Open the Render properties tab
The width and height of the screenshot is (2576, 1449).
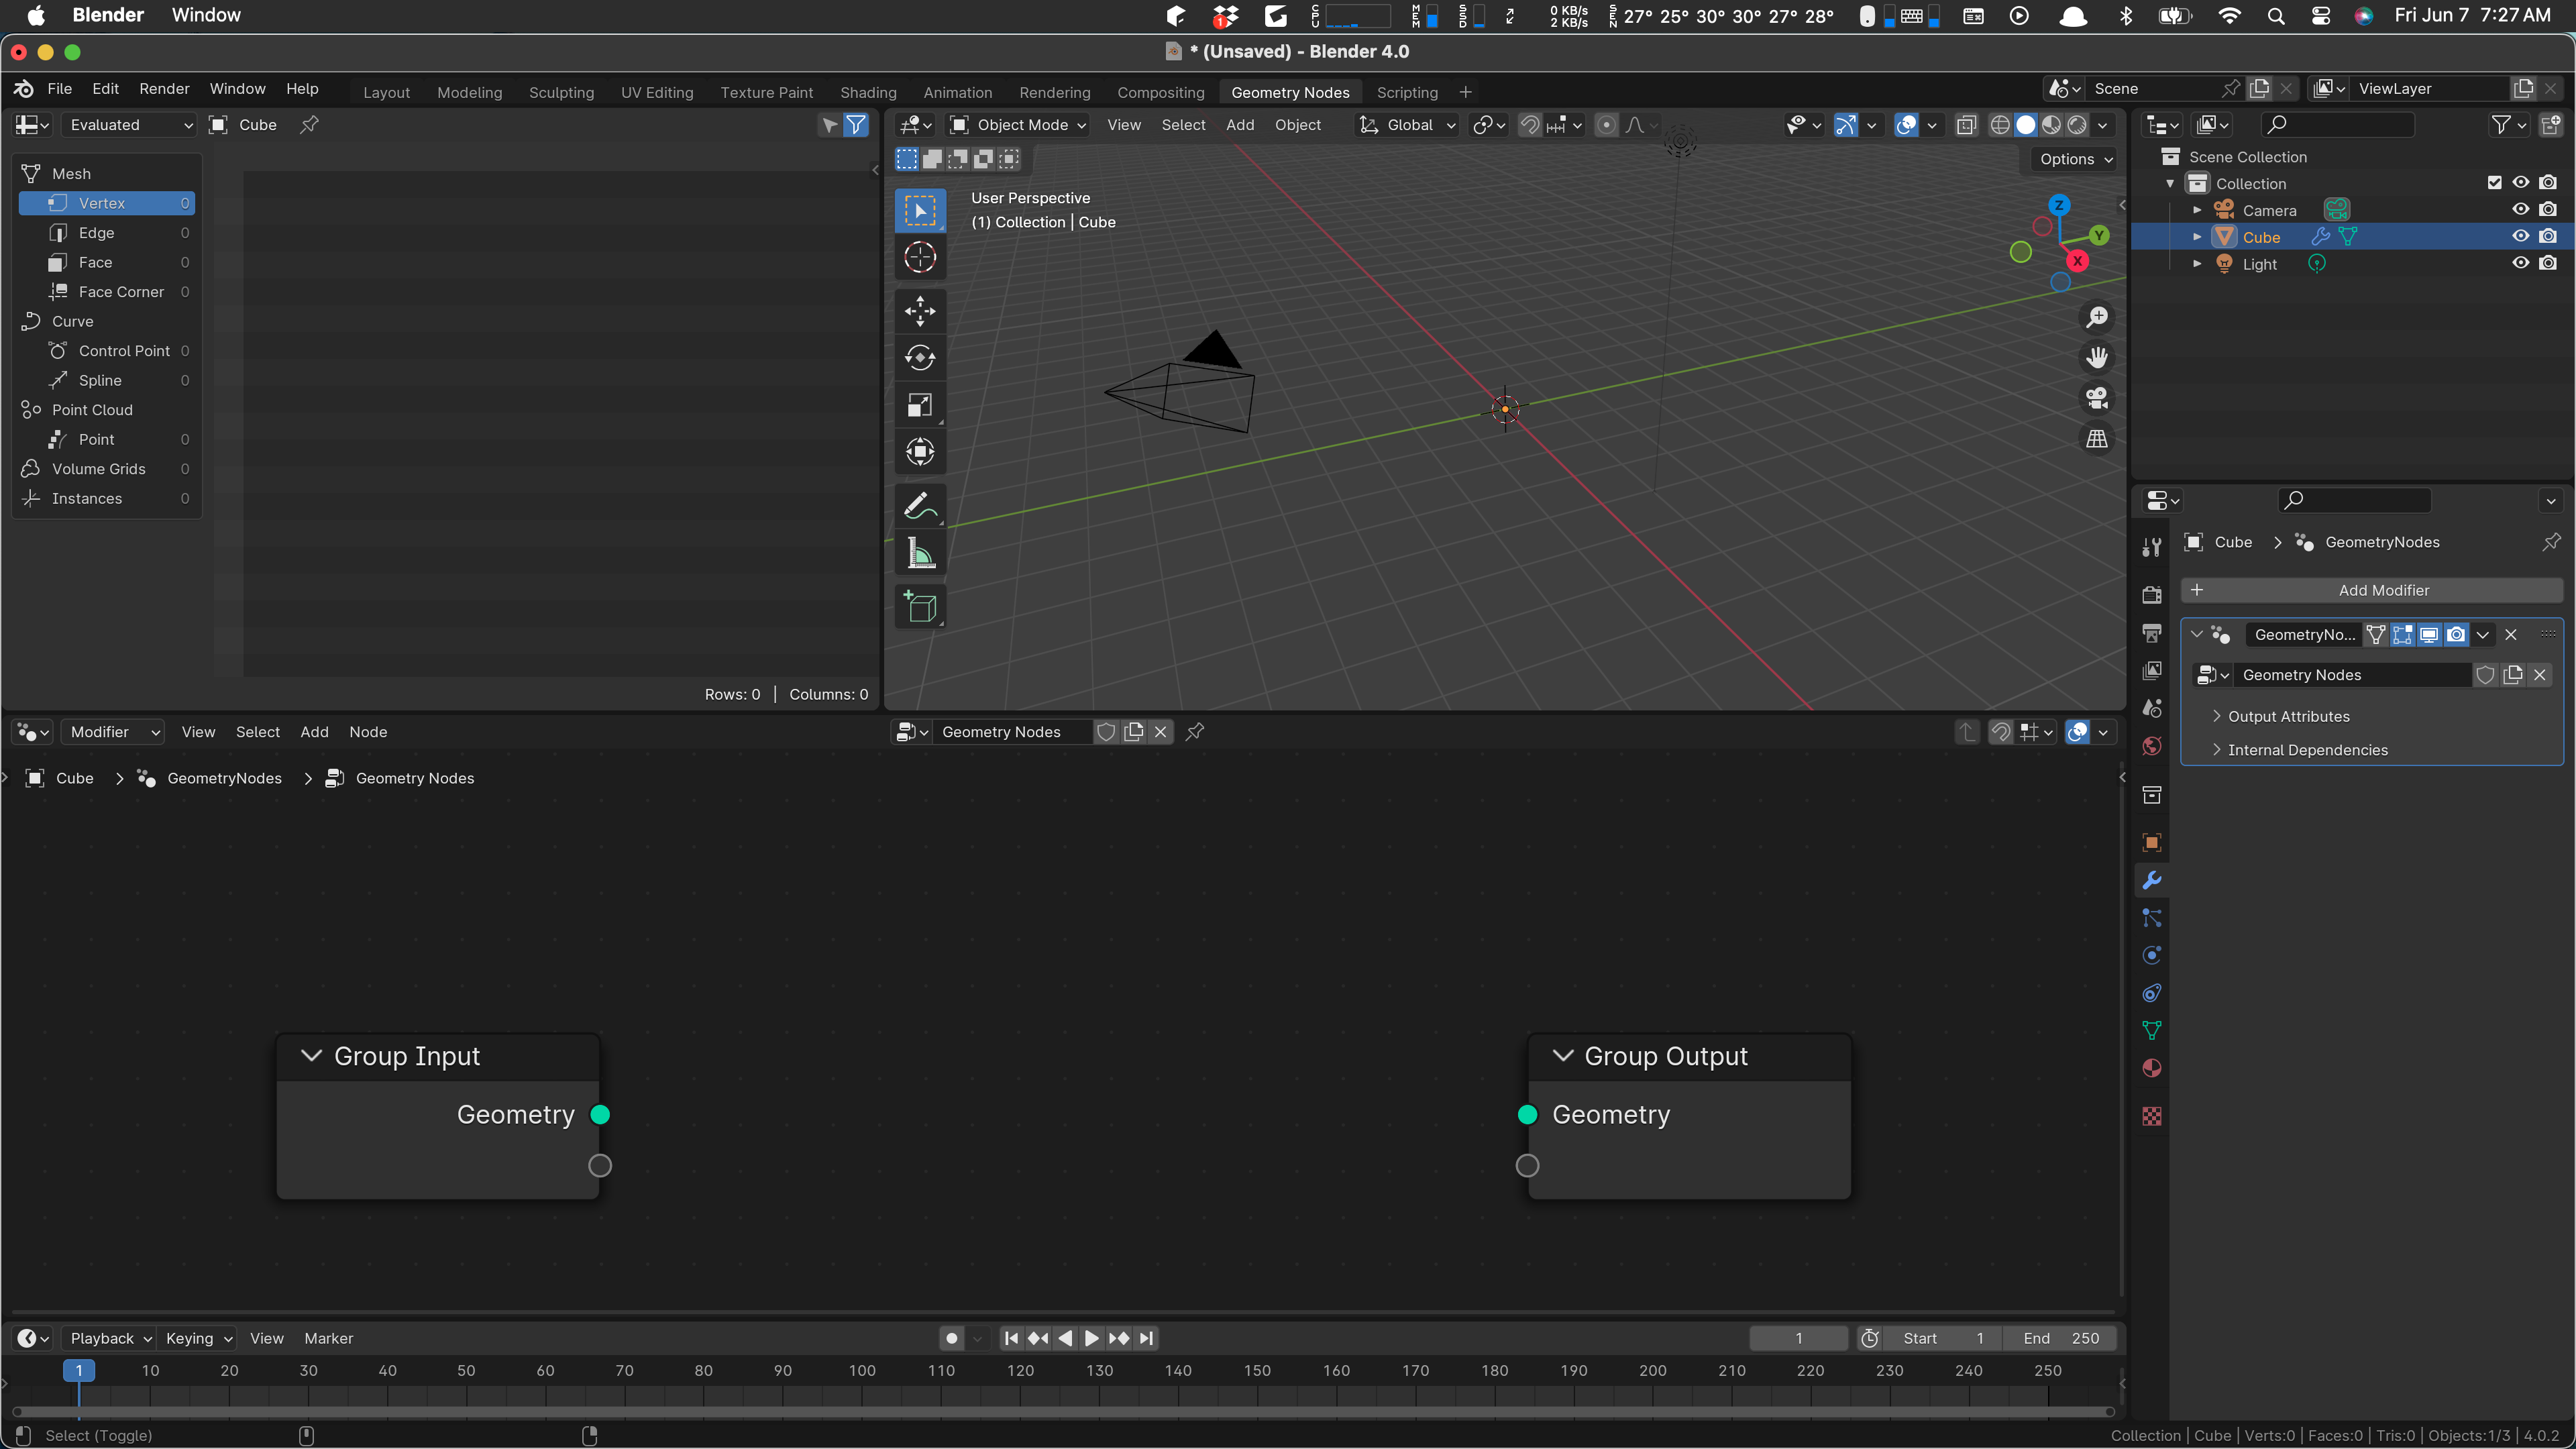(x=2152, y=595)
